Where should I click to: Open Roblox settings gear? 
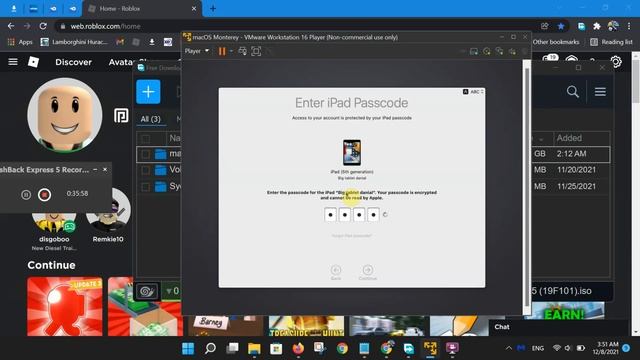[x=616, y=62]
